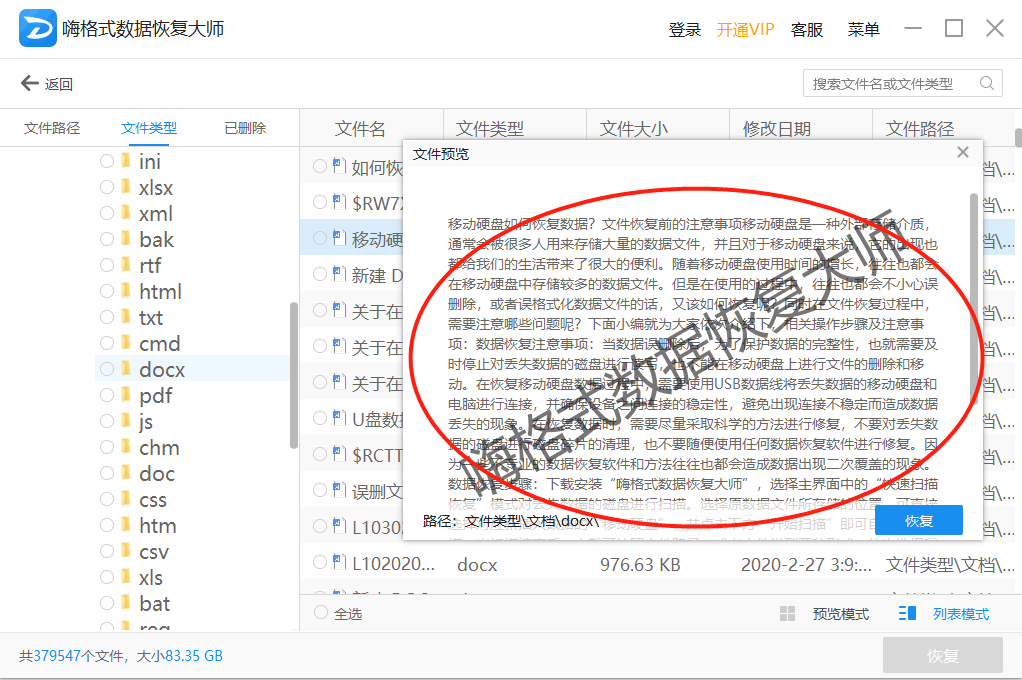Click the doc folder icon
1022x680 pixels.
[x=126, y=473]
